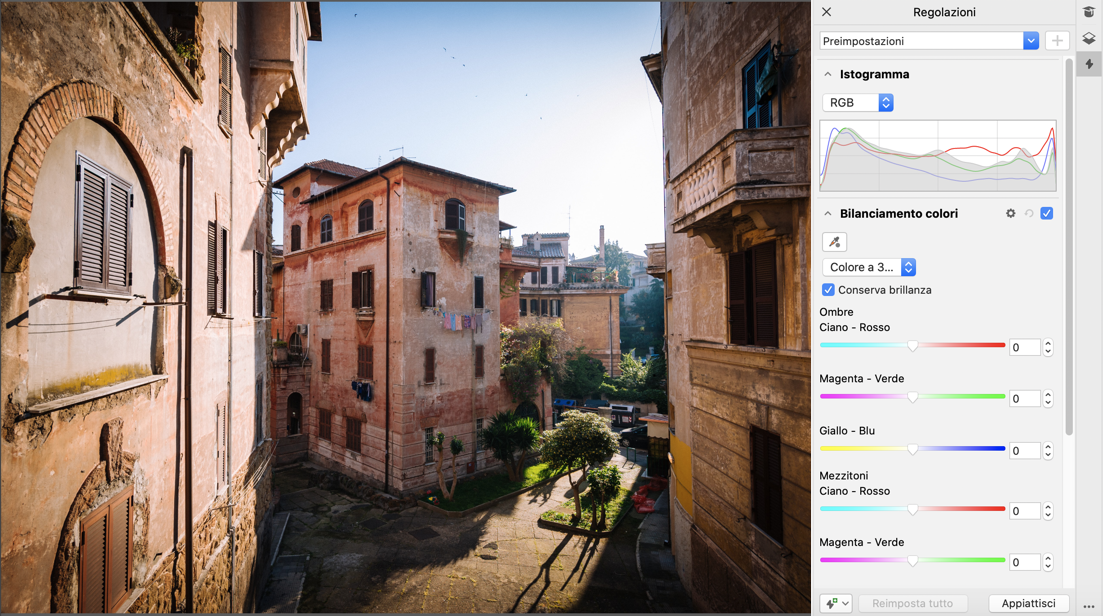Open the layers panel icon
This screenshot has height=616, width=1103.
tap(1089, 38)
